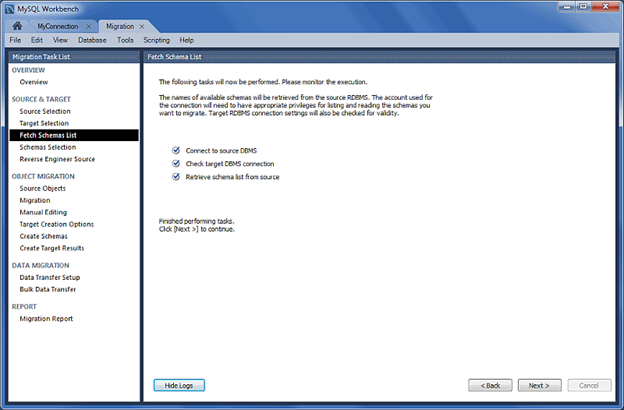Open the Database menu
The image size is (624, 410).
[93, 40]
